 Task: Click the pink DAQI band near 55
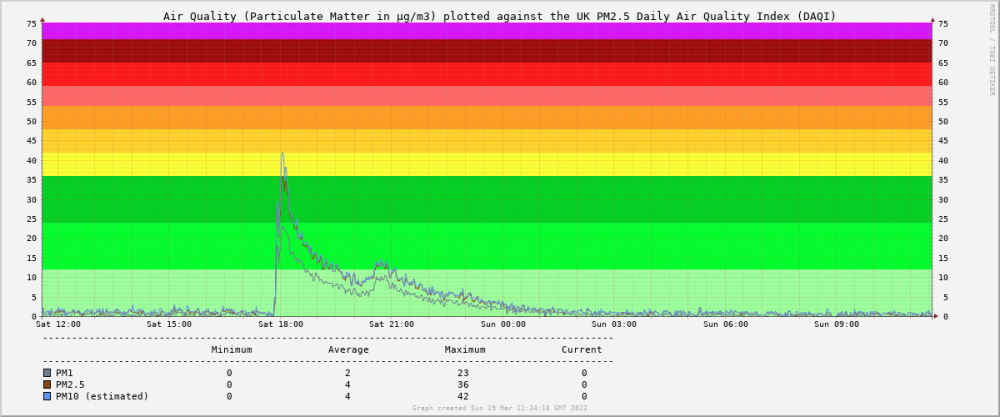coord(487,96)
